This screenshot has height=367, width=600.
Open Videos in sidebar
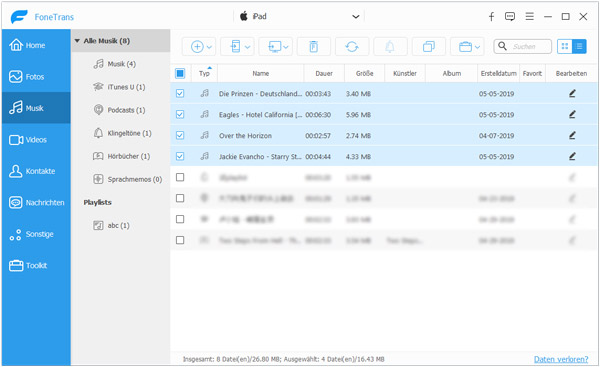click(36, 140)
